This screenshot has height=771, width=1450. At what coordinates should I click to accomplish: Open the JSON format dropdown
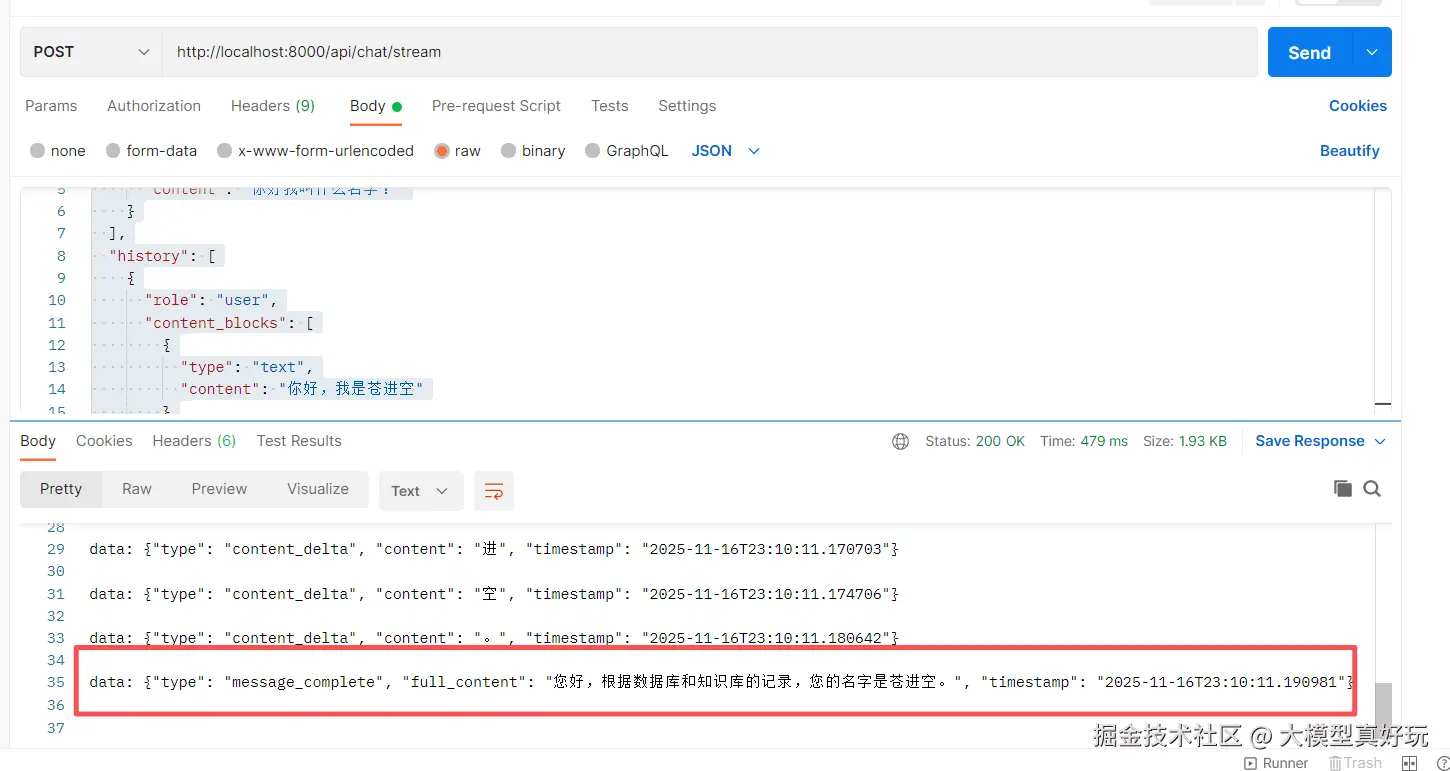[x=726, y=151]
